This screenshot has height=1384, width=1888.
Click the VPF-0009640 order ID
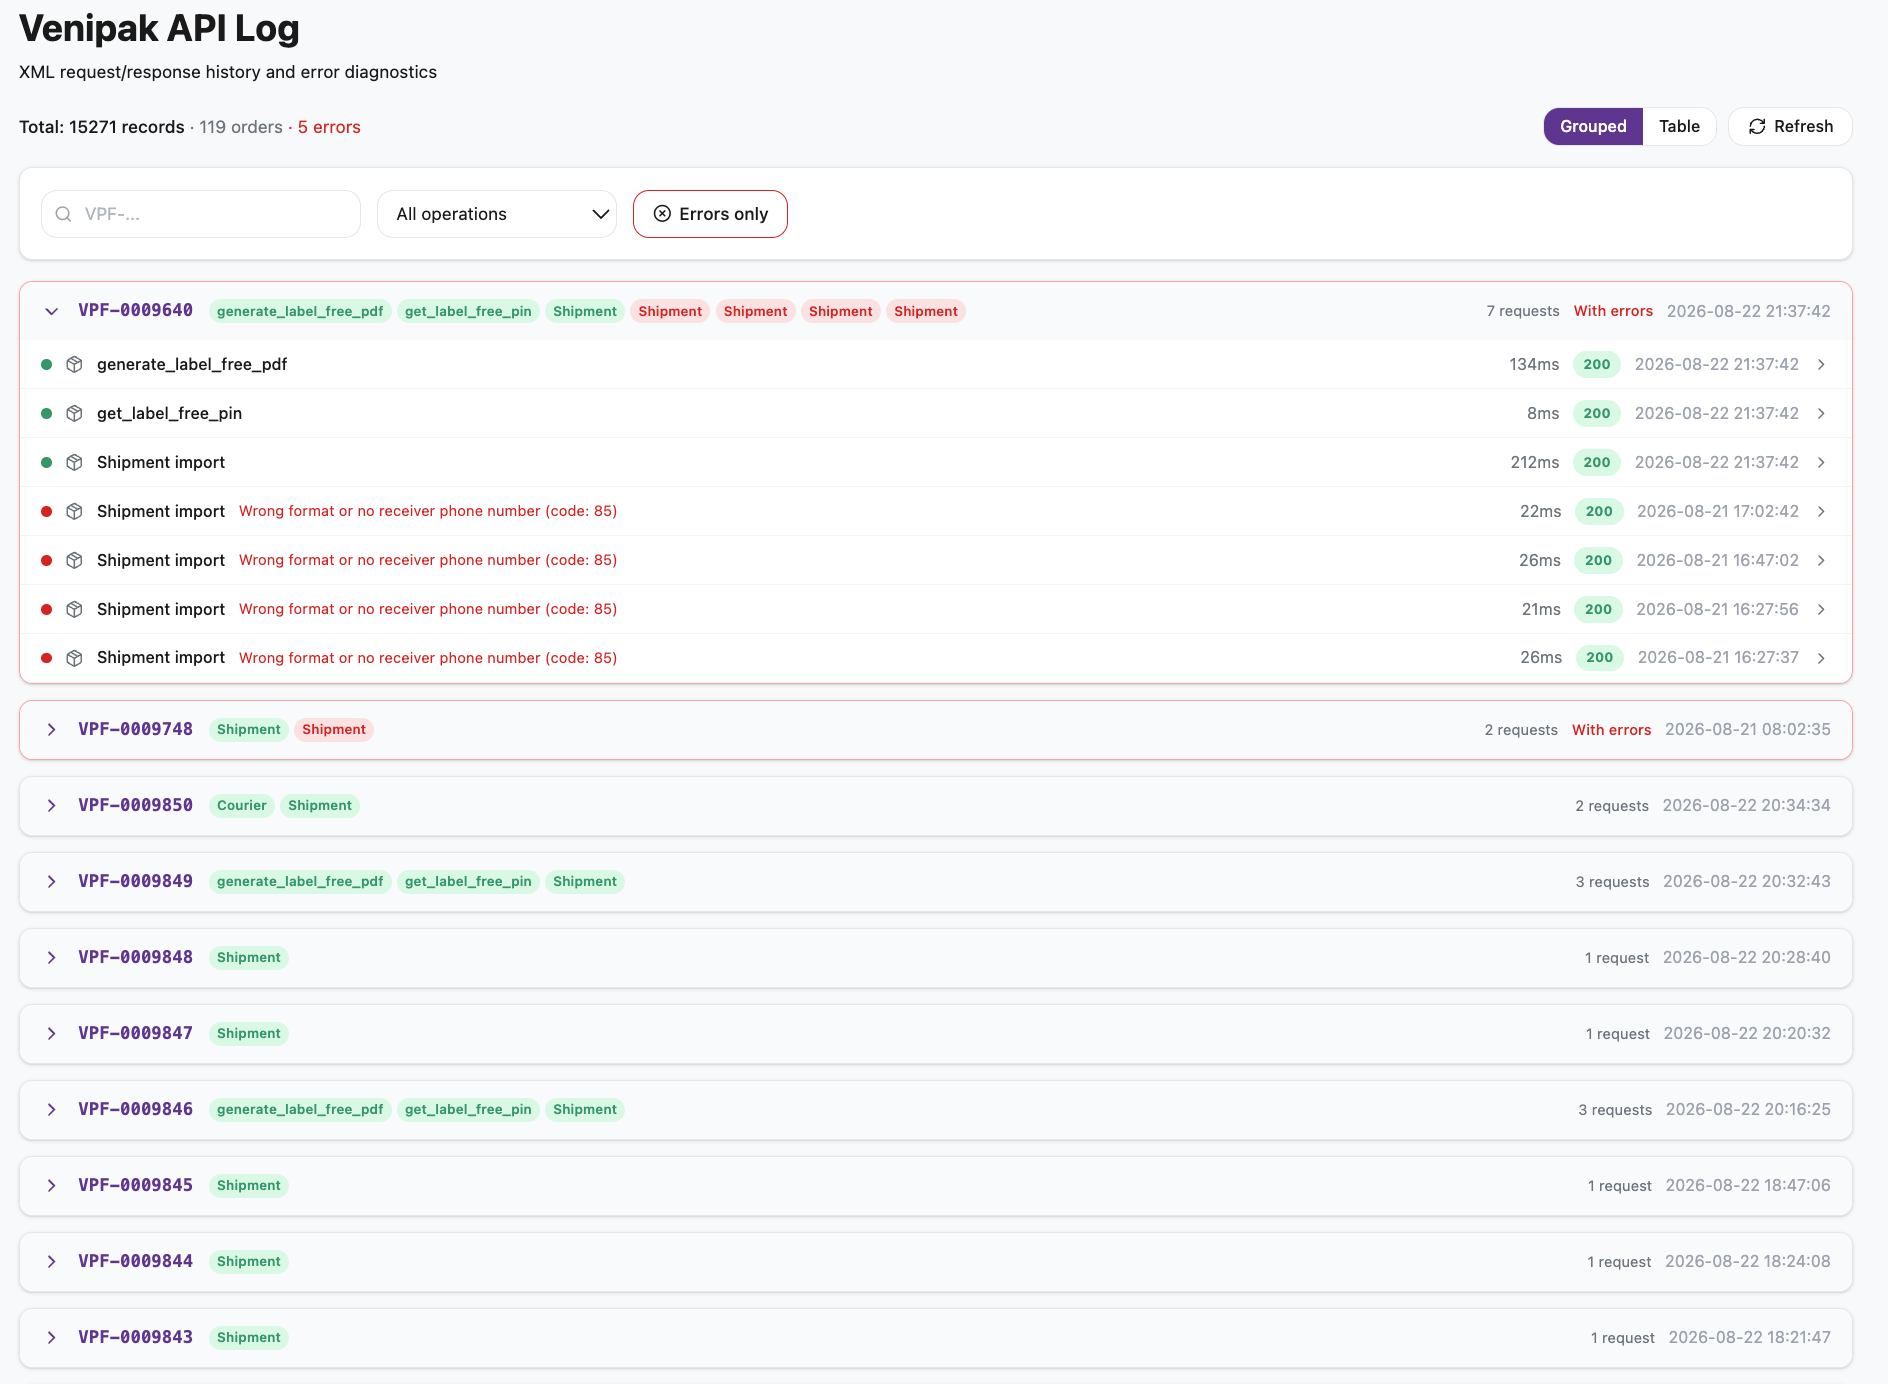coord(135,310)
